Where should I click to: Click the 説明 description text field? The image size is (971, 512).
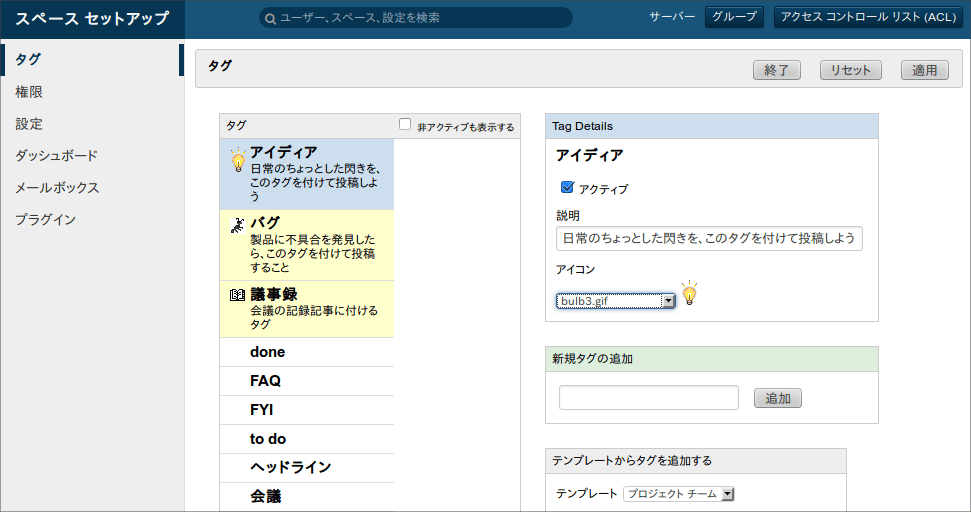pos(709,238)
